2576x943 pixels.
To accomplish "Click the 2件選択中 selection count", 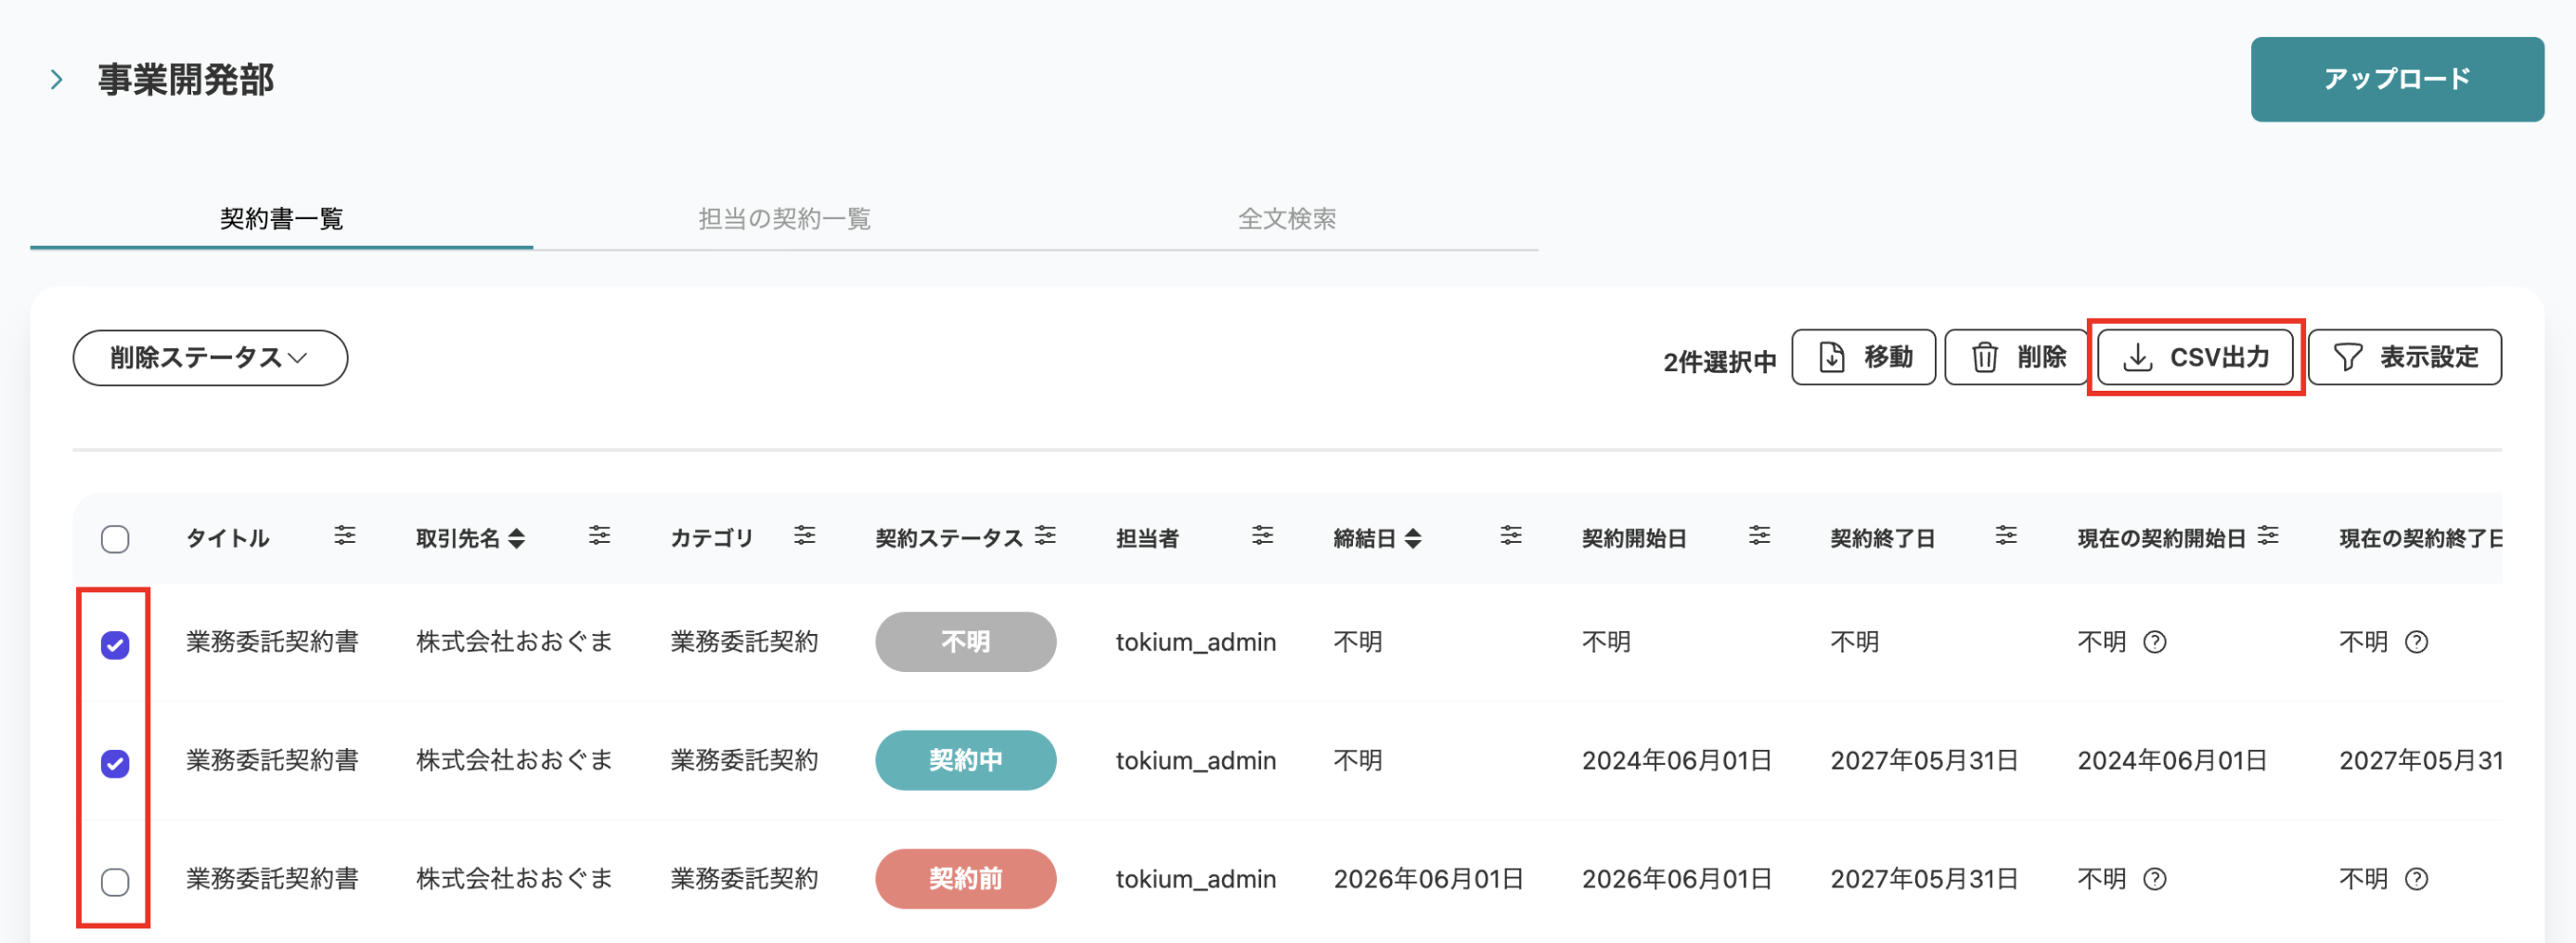I will tap(1719, 362).
